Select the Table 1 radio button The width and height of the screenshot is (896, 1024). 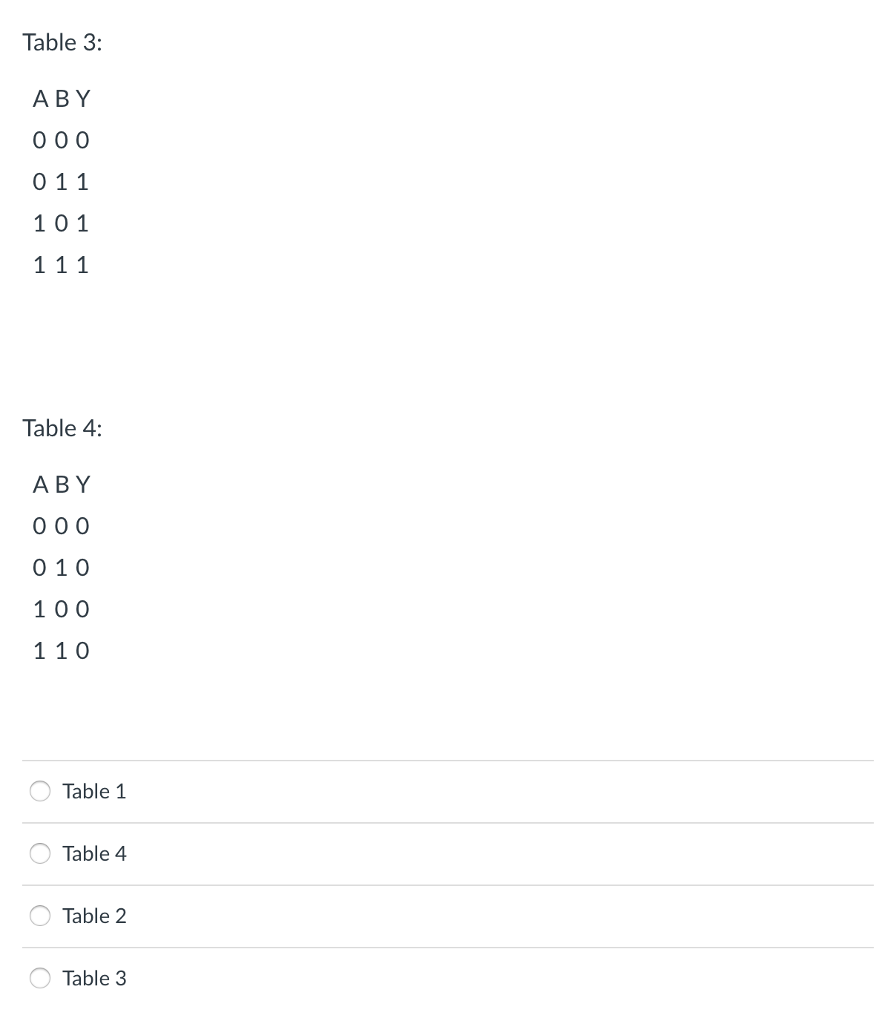(40, 791)
